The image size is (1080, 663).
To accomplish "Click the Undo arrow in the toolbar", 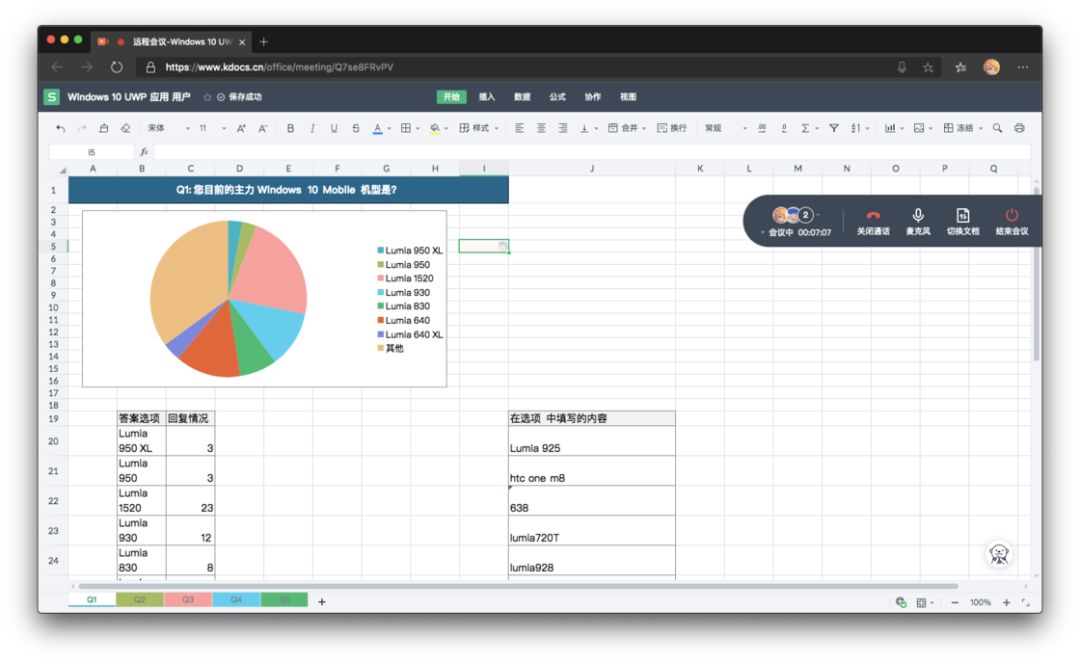I will click(61, 128).
